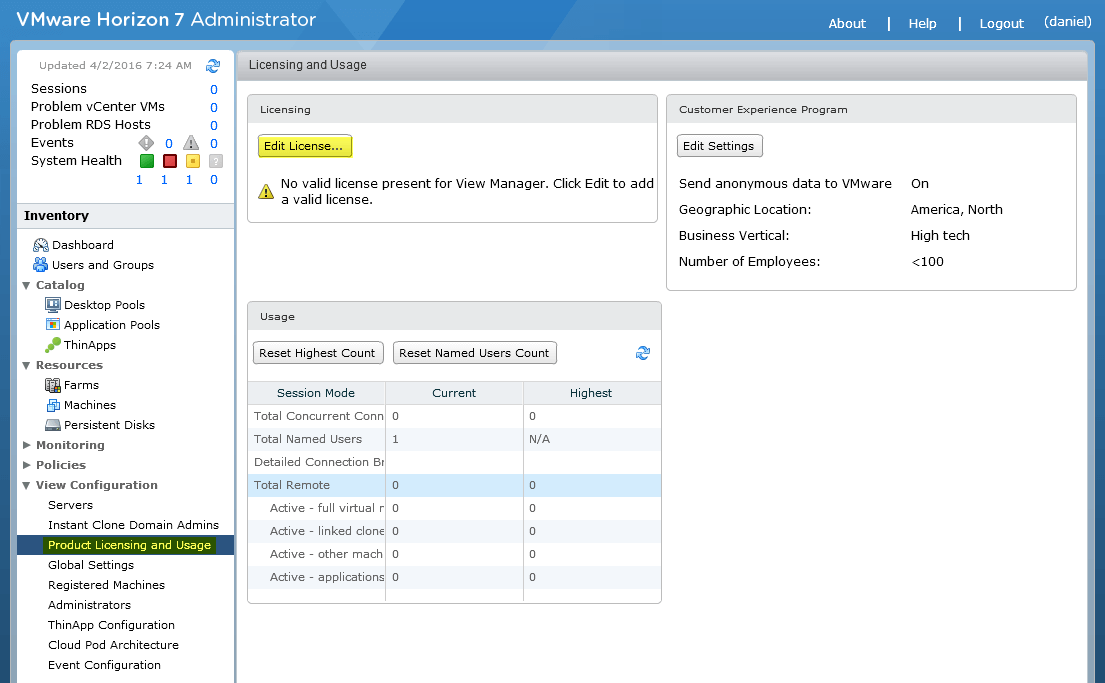Screen dimensions: 1105x683
Task: Open Instant Clone Domain Admins
Action: click(x=133, y=525)
